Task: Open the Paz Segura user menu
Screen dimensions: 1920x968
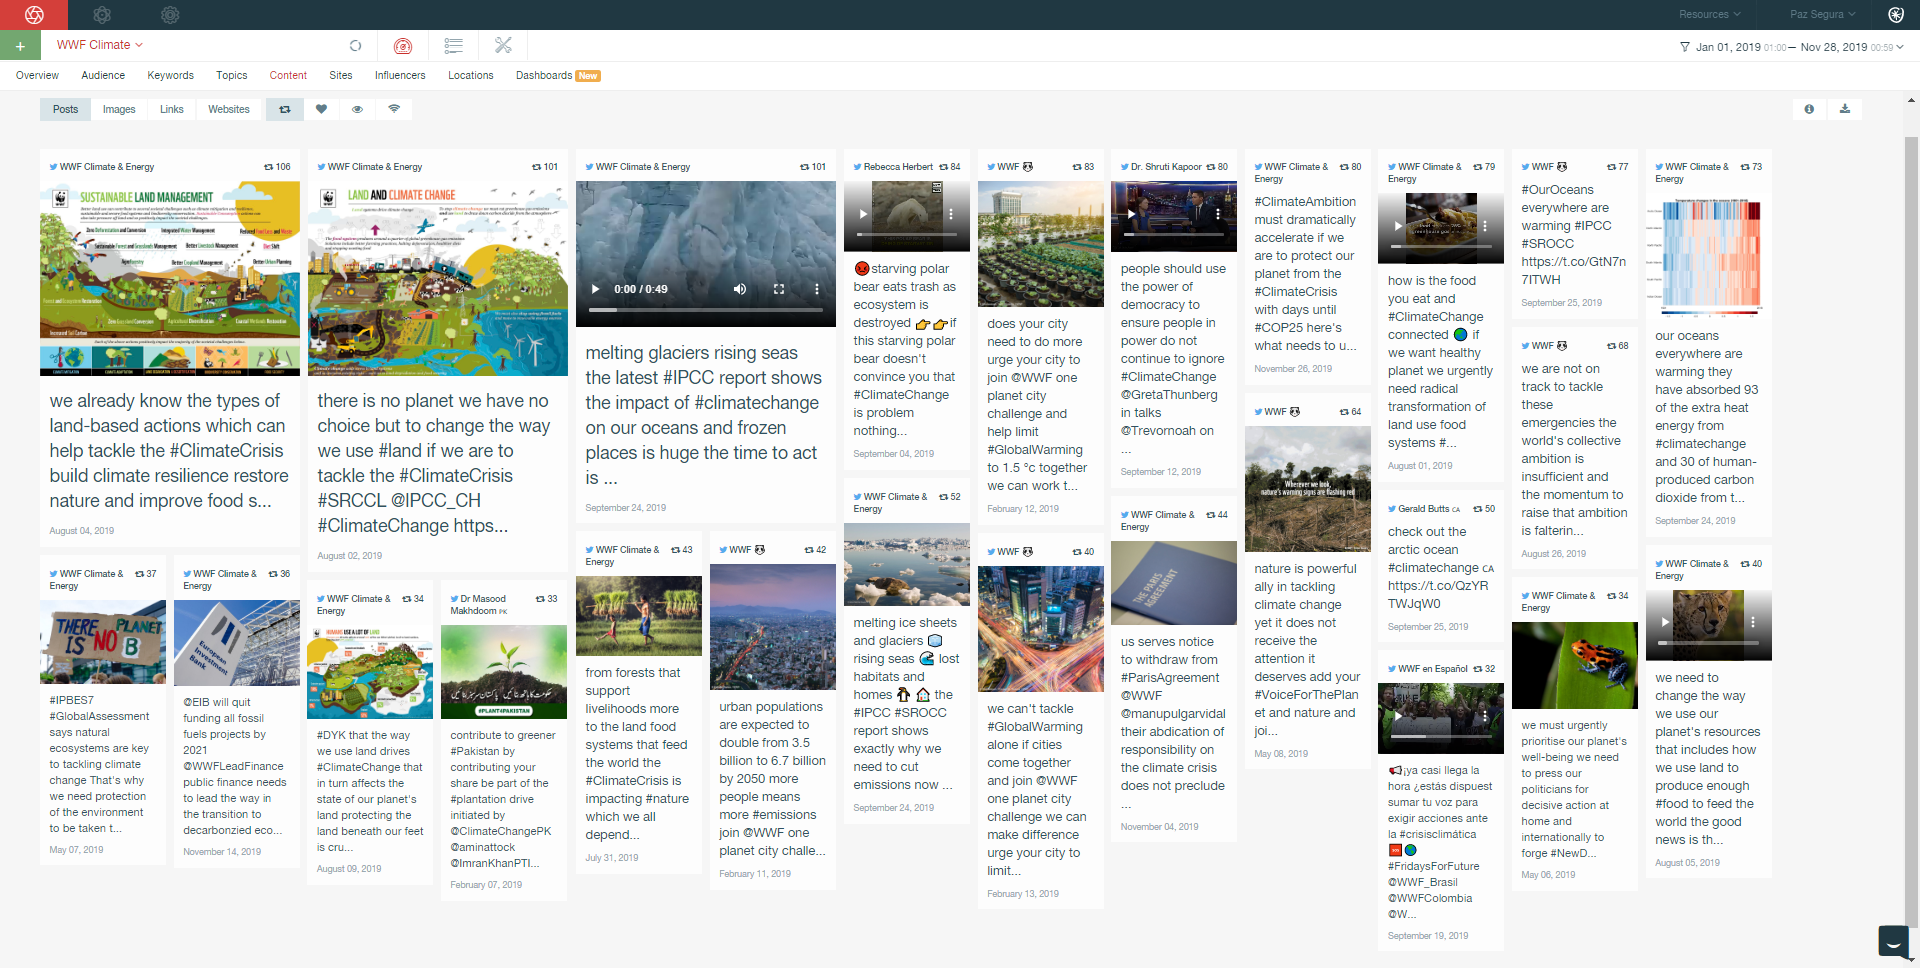Action: pos(1822,15)
